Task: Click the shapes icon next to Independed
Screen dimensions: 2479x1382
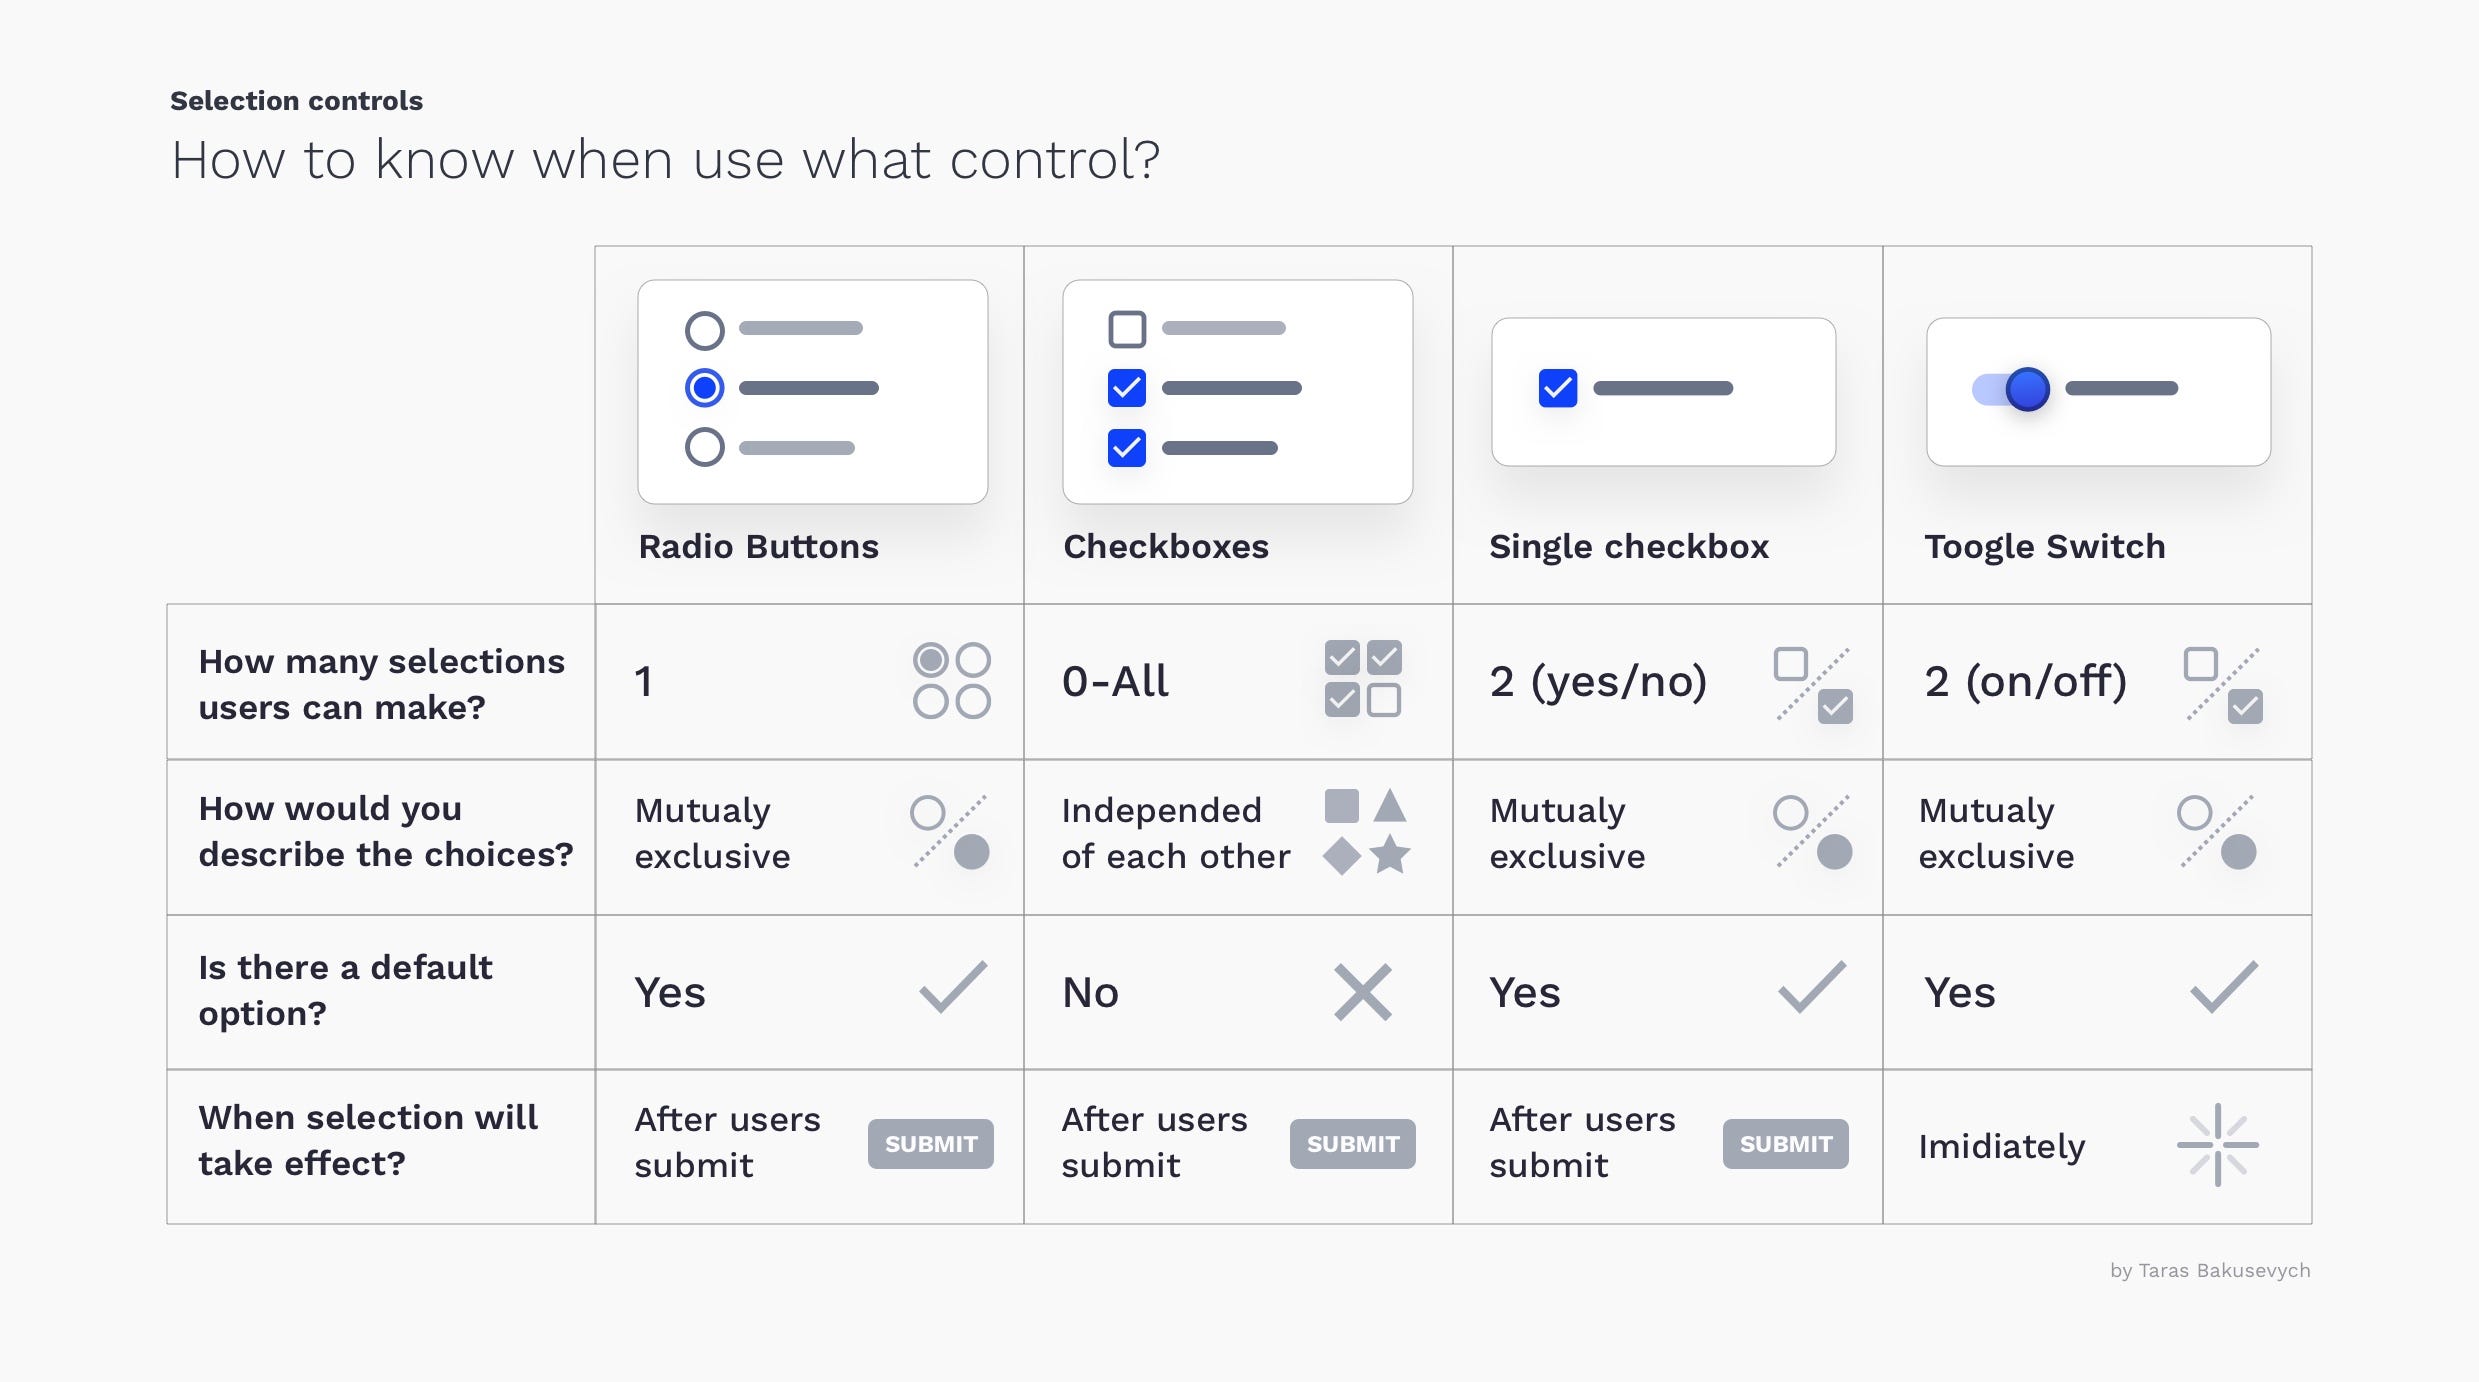Action: tap(1366, 832)
